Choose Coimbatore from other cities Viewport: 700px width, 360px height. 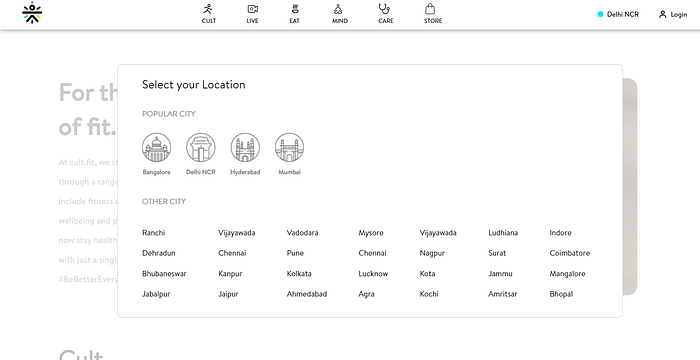coord(570,253)
